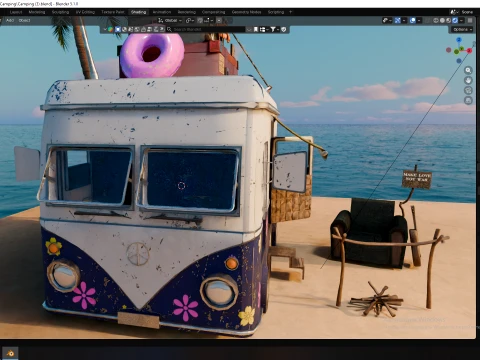Switch to the Texture Paint workspace

tap(113, 12)
